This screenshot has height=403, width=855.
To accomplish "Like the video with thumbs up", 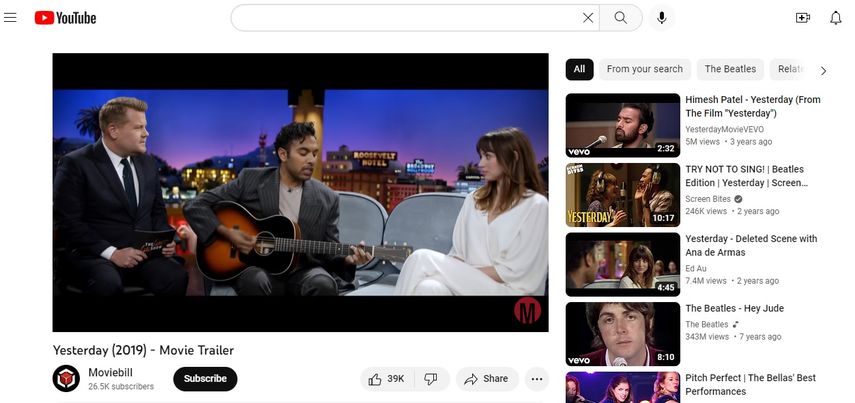I will click(387, 379).
